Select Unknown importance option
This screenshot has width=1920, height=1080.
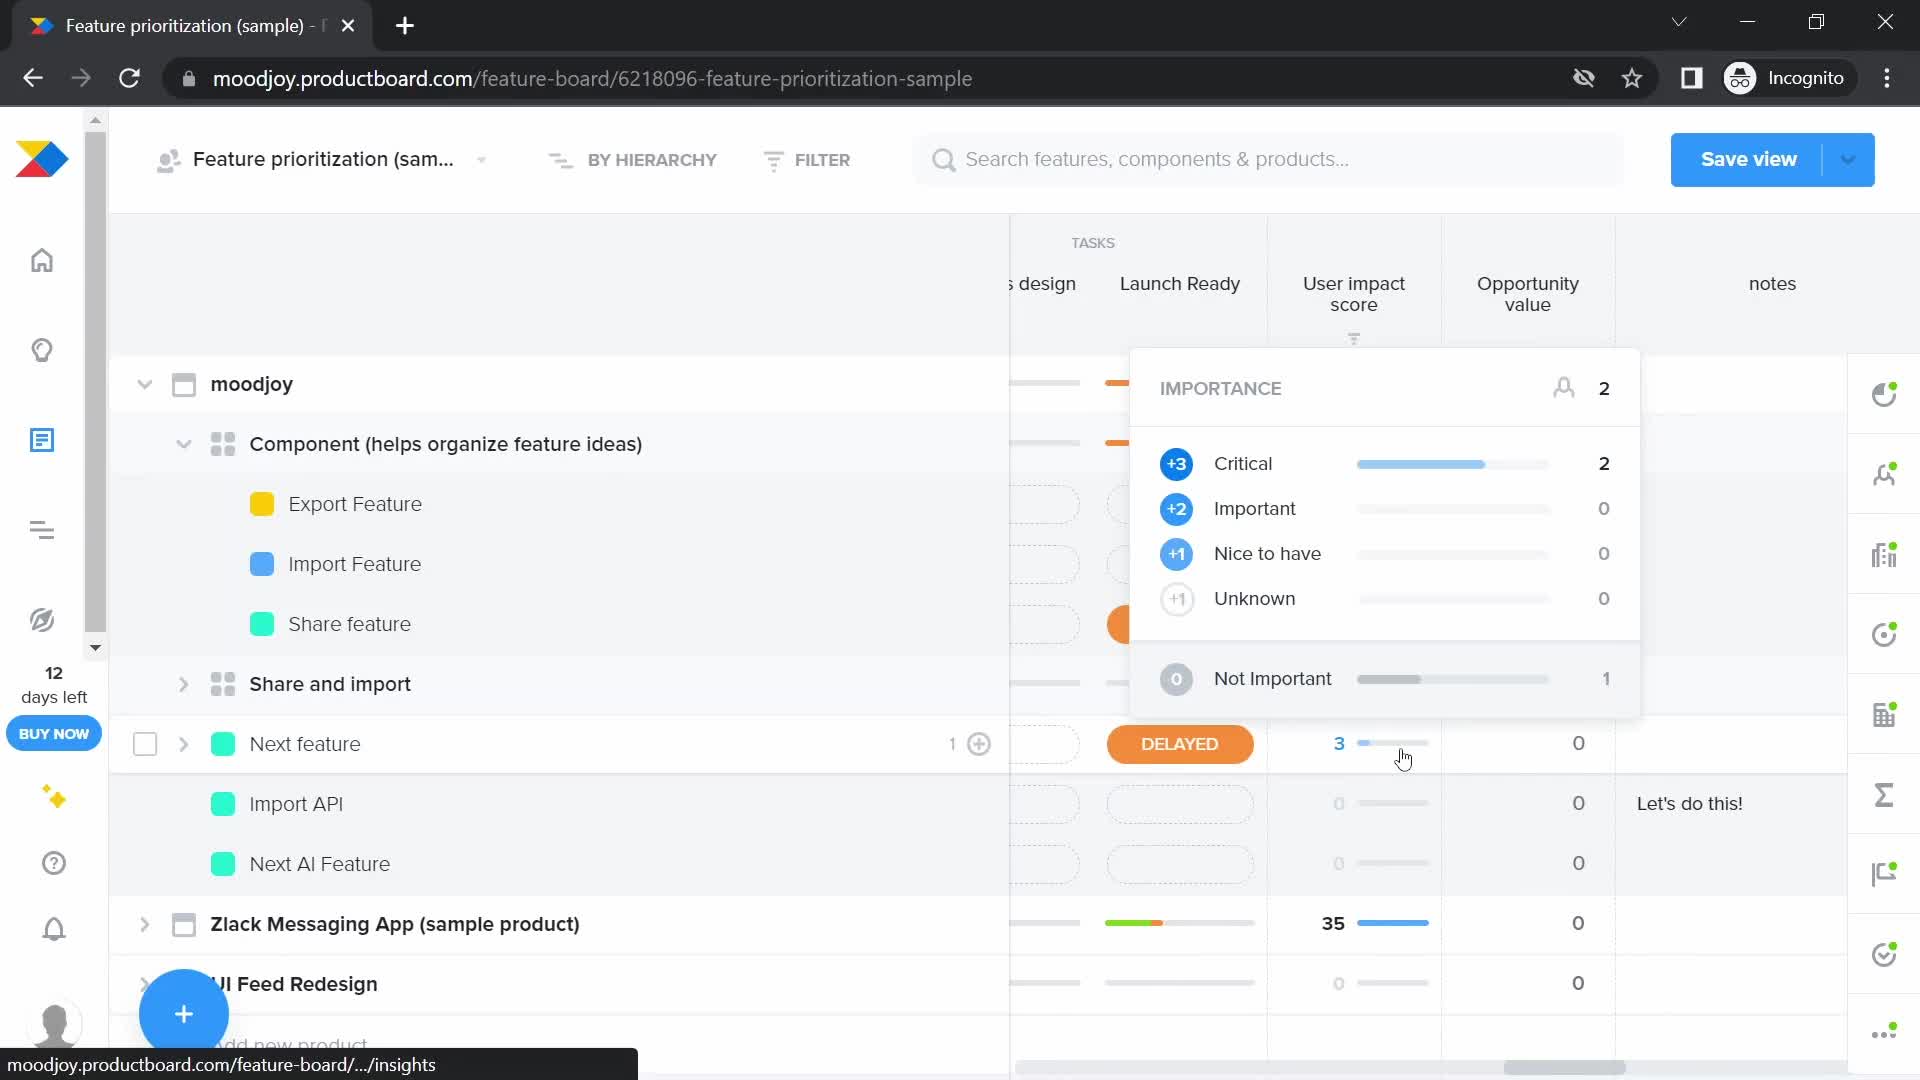1384,599
